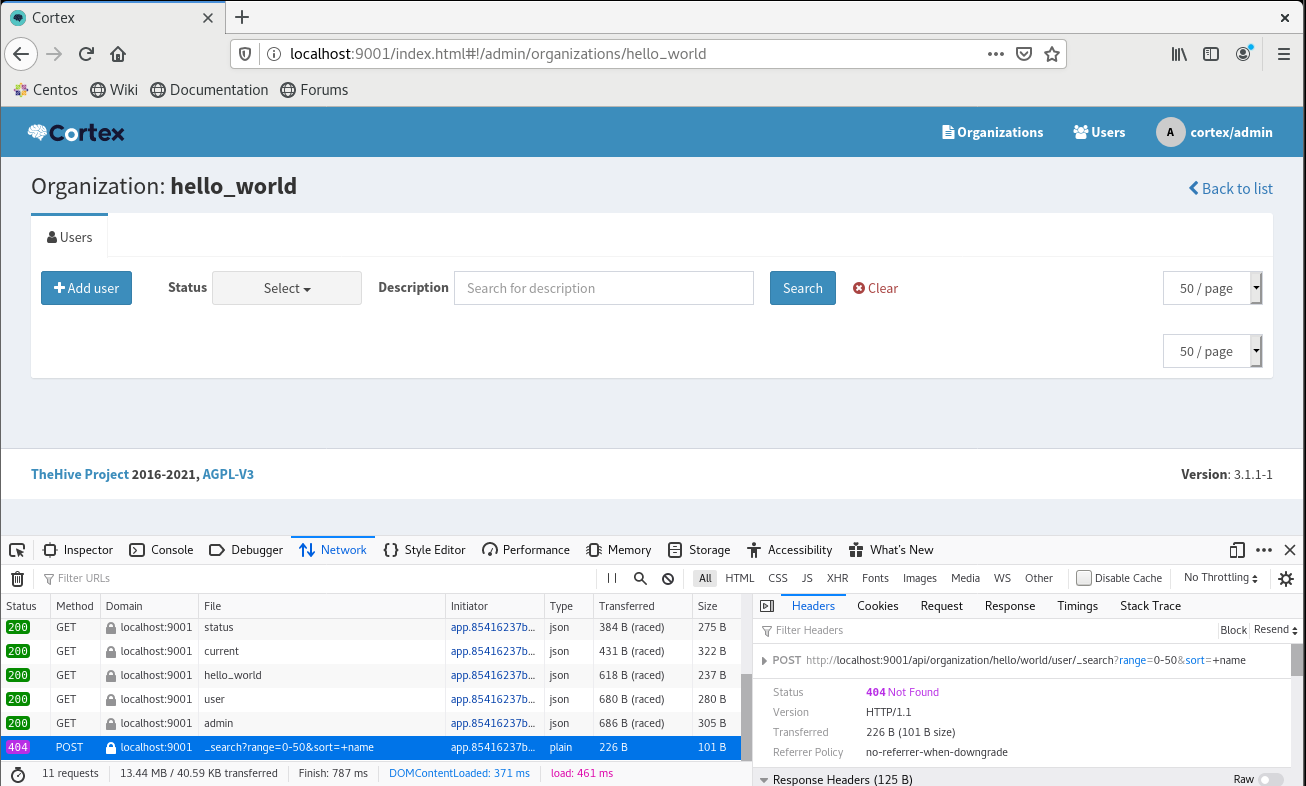The width and height of the screenshot is (1306, 786).
Task: Open the Cookies tab in request details
Action: (878, 606)
